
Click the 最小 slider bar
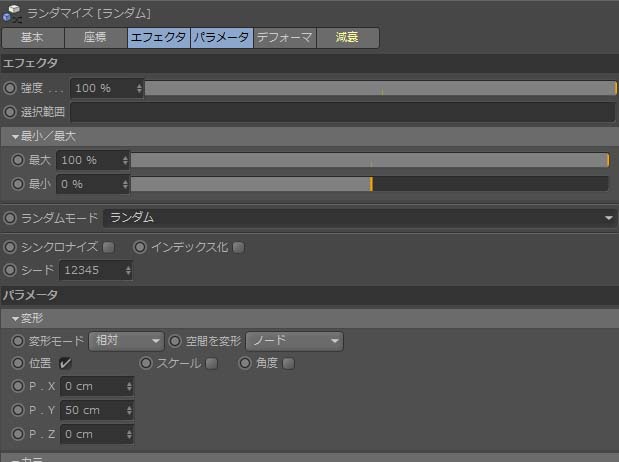tap(369, 184)
